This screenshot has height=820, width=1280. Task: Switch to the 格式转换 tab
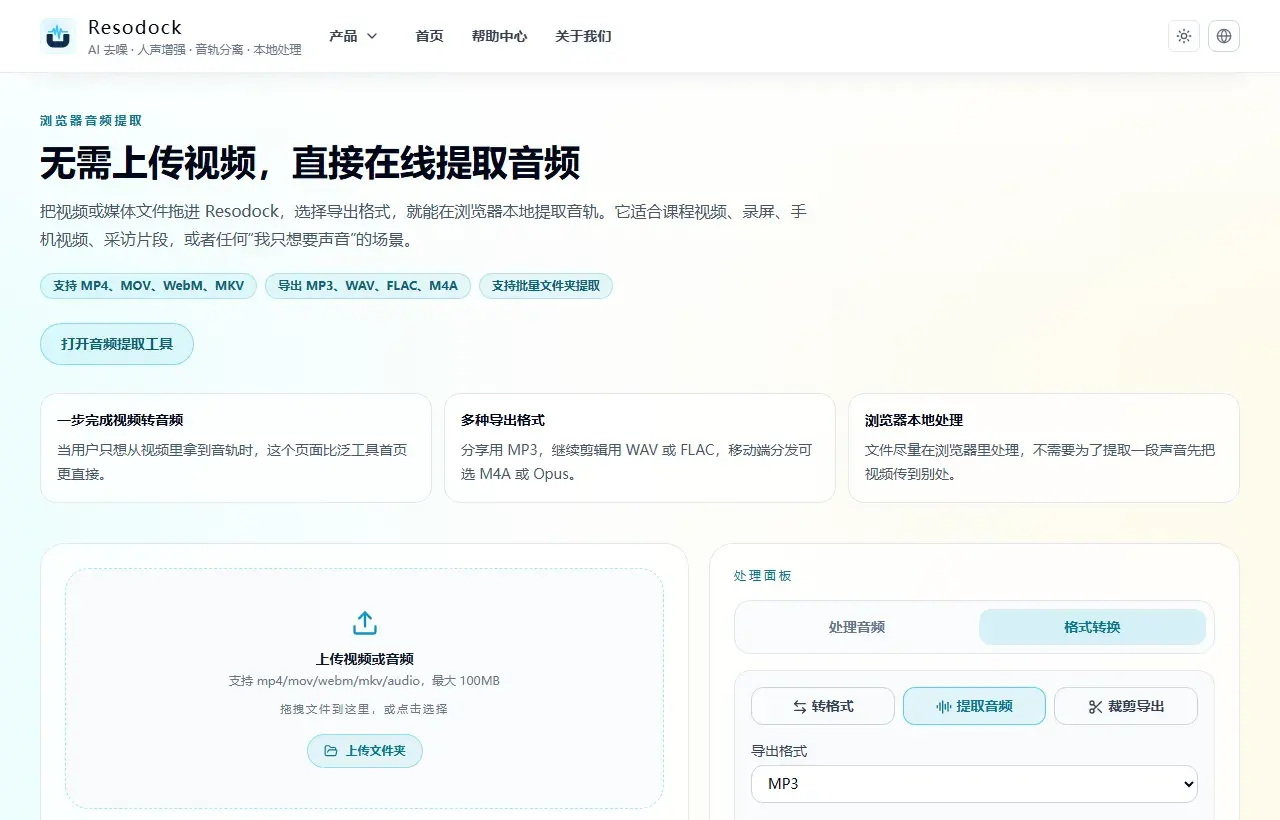point(1092,627)
